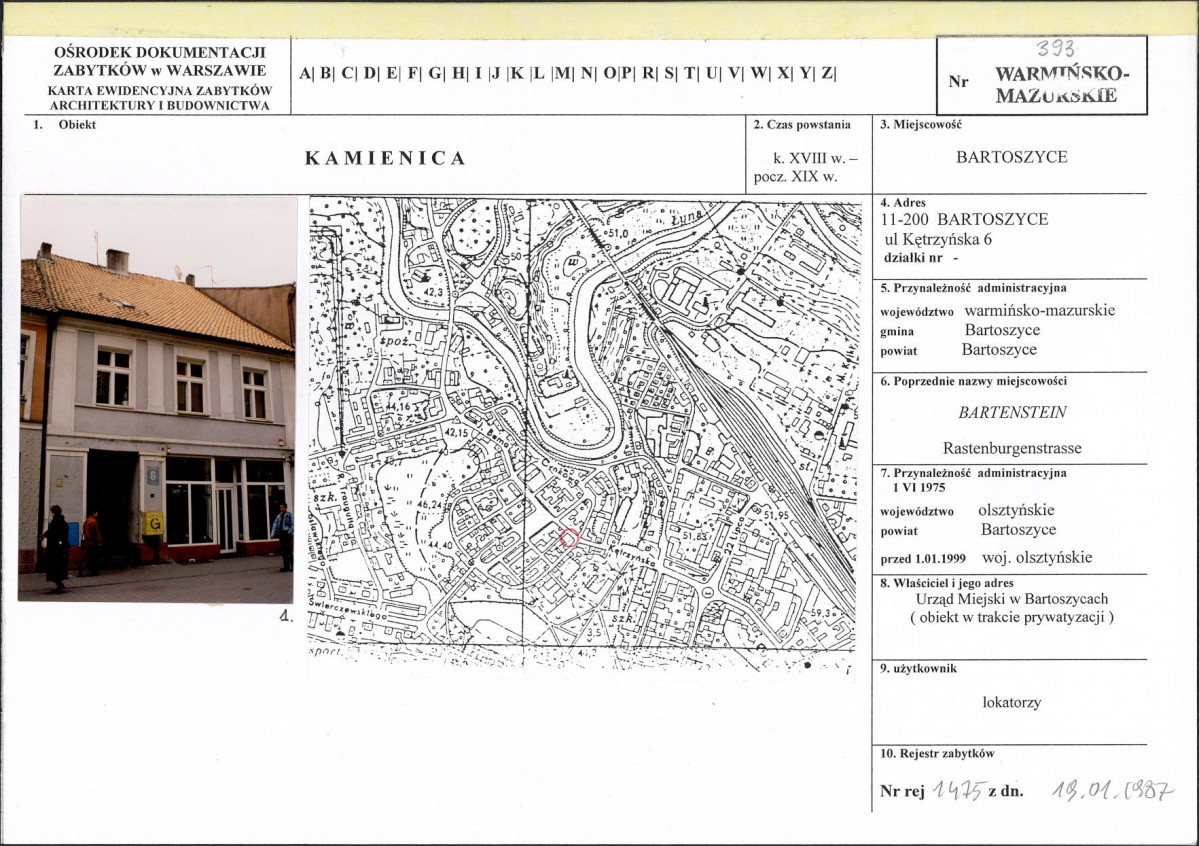Click the yellow "G" sign in the photo
Image resolution: width=1199 pixels, height=846 pixels.
[153, 524]
